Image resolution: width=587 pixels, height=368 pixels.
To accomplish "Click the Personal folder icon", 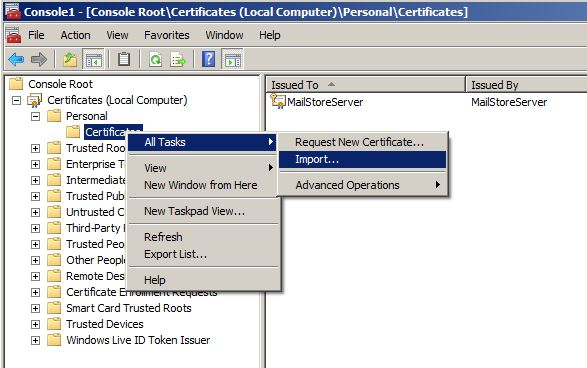I will 54,116.
